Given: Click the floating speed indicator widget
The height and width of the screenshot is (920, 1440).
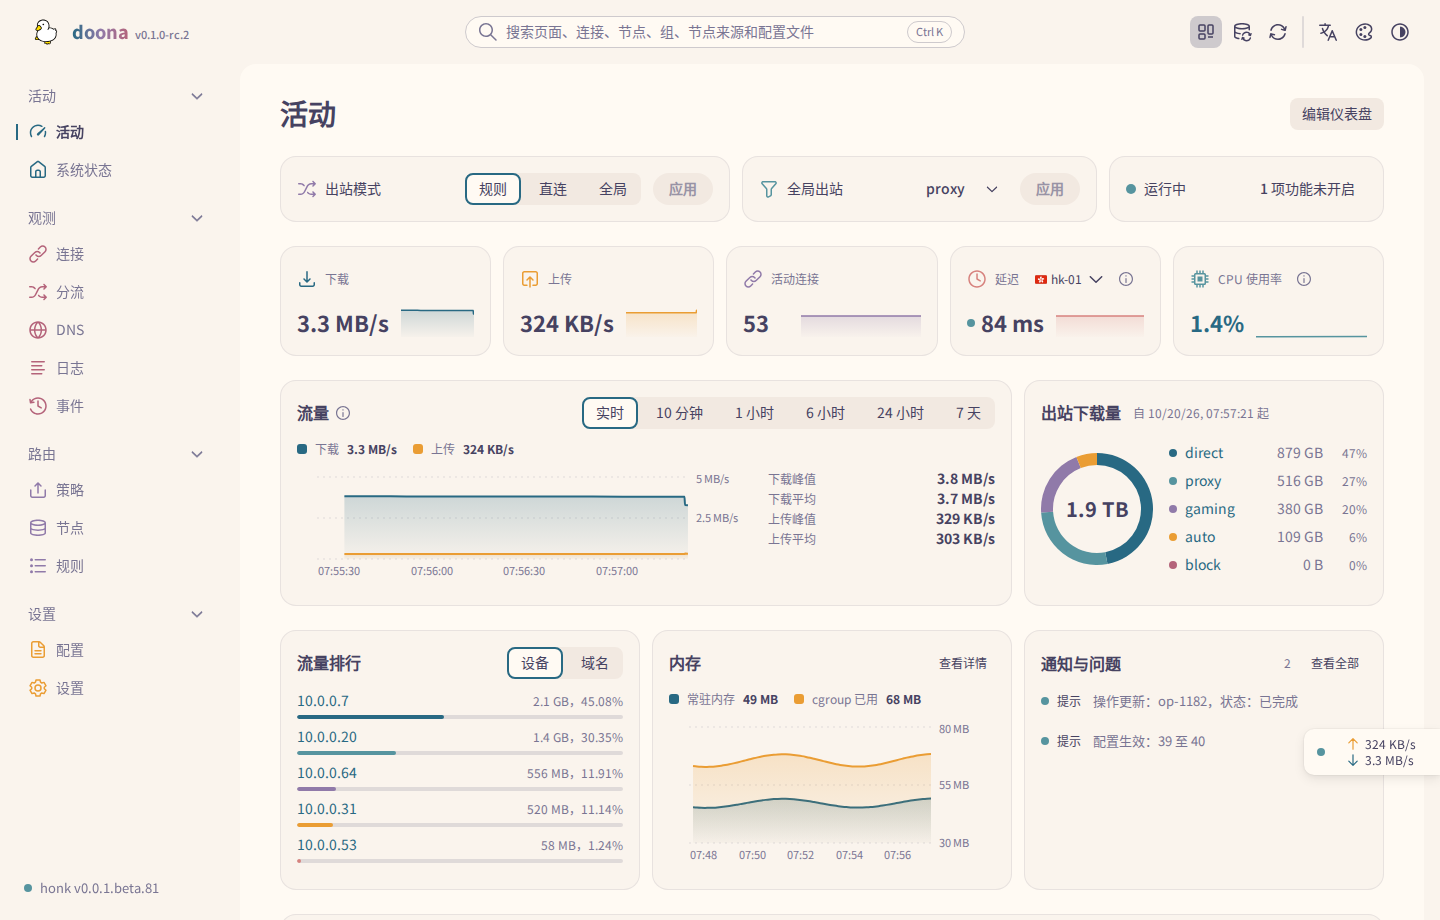Looking at the screenshot, I should coord(1372,752).
